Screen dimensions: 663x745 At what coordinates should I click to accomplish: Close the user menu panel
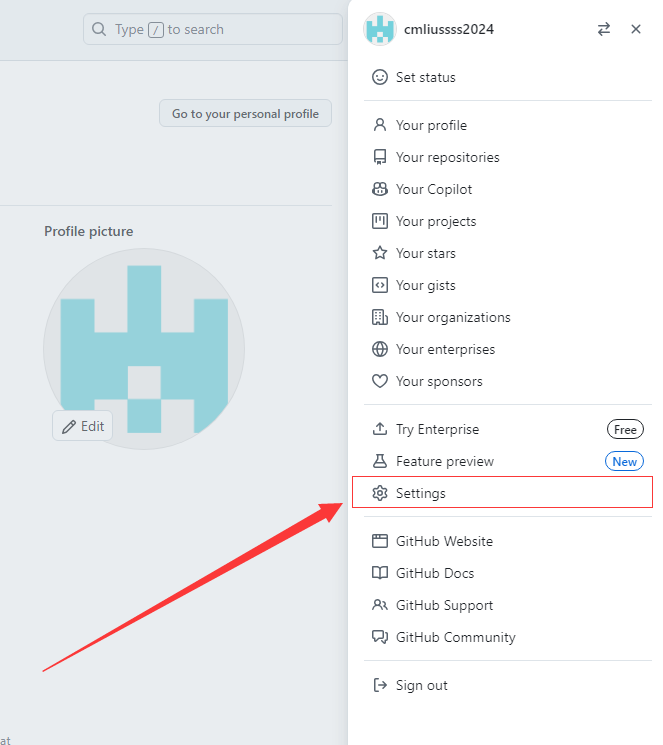coord(636,30)
